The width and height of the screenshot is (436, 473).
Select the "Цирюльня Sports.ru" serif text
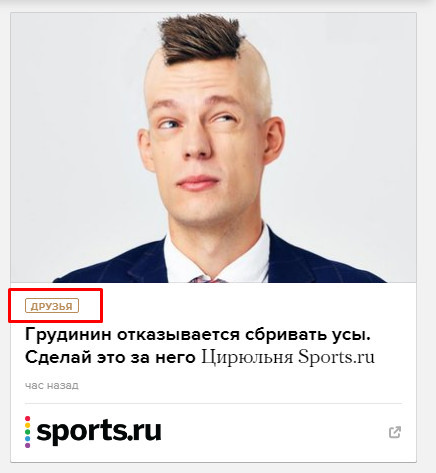pyautogui.click(x=288, y=357)
